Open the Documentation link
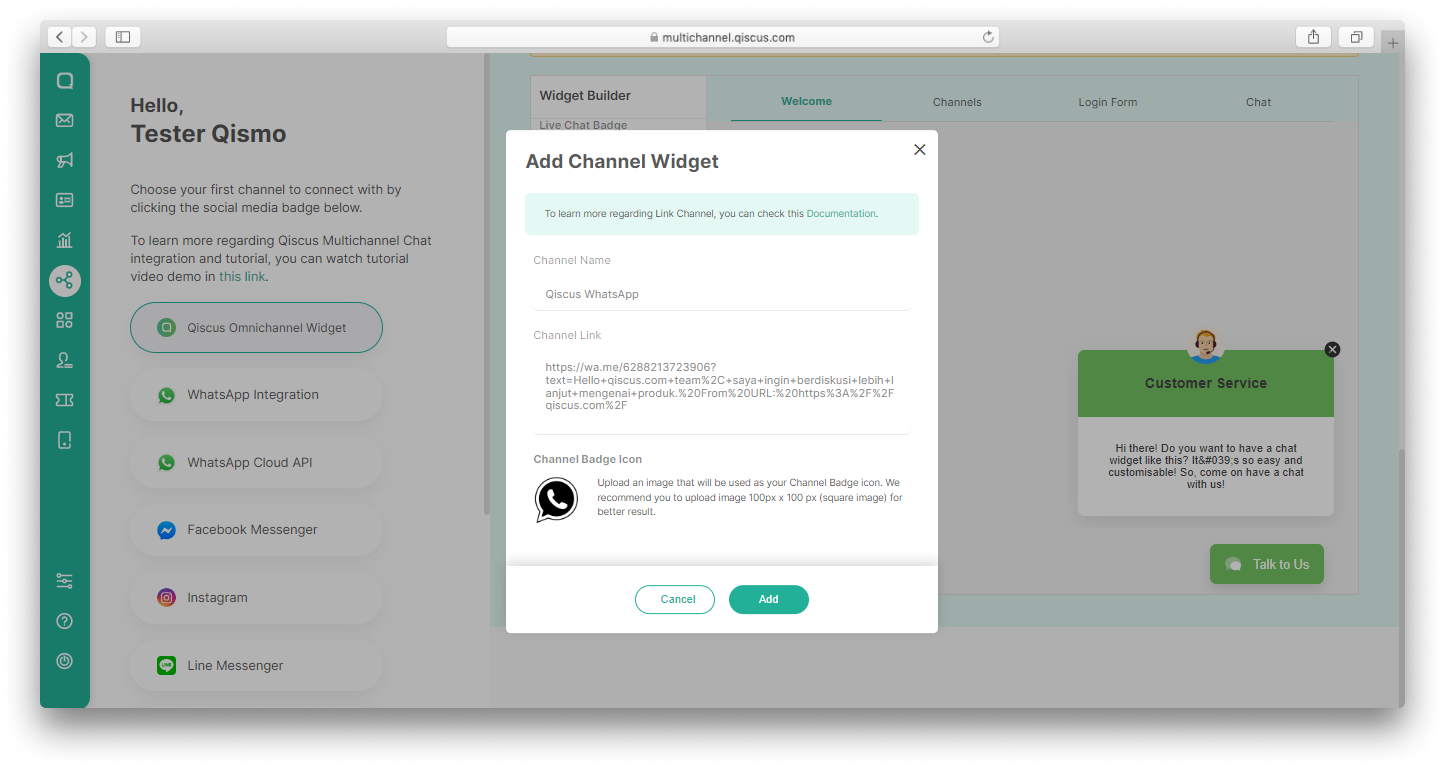 click(x=841, y=213)
